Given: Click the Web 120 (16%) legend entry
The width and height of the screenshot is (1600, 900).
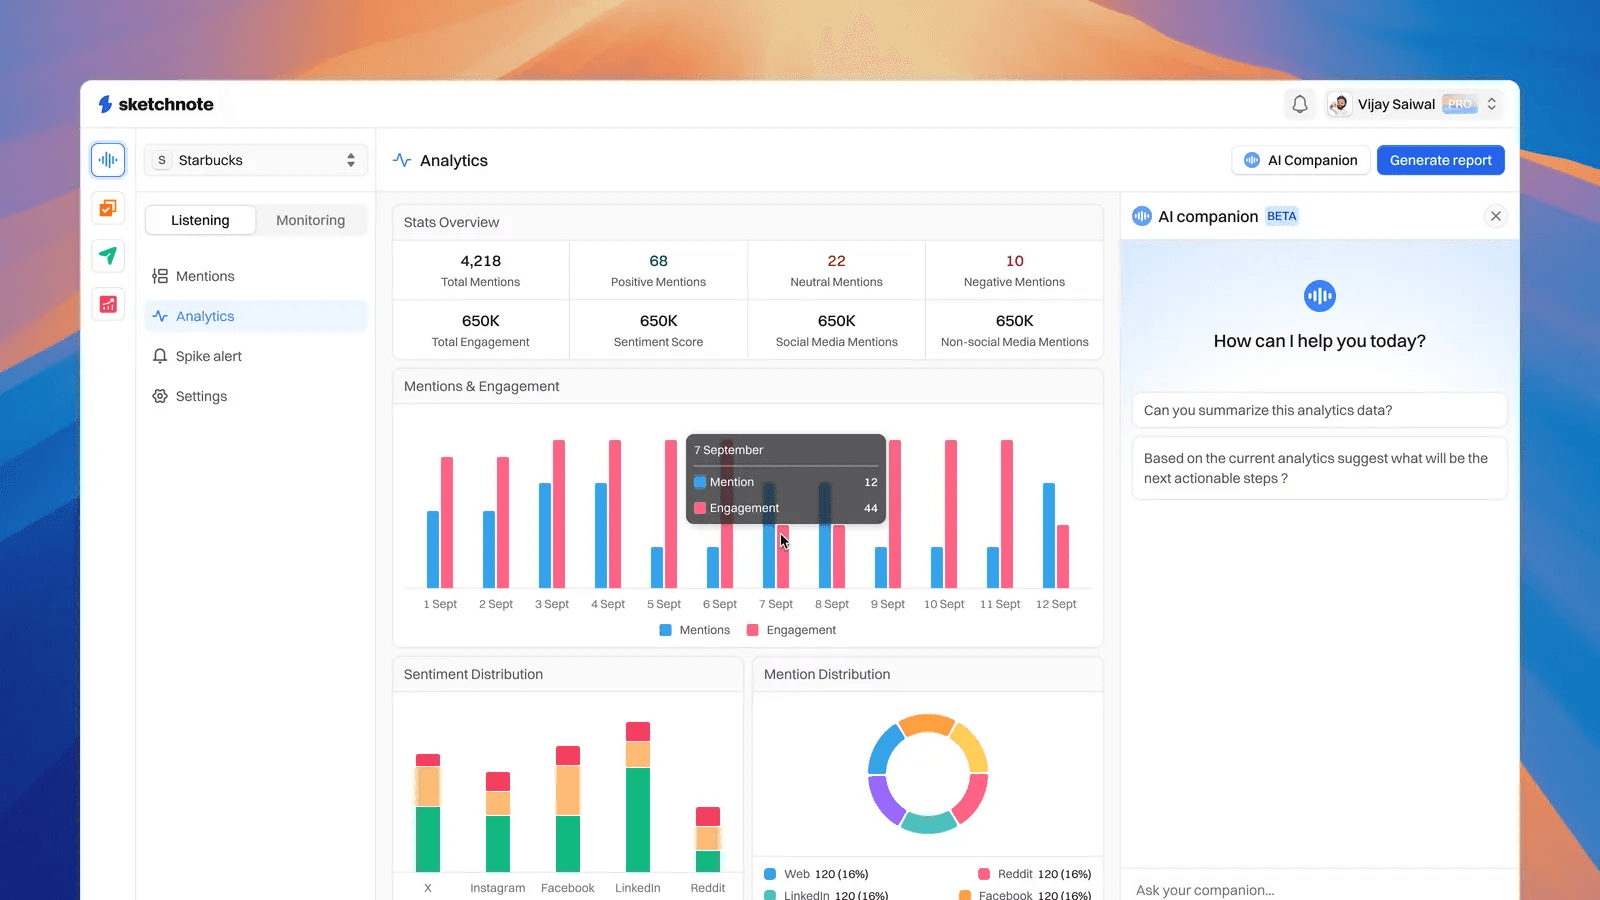Looking at the screenshot, I should click(817, 874).
